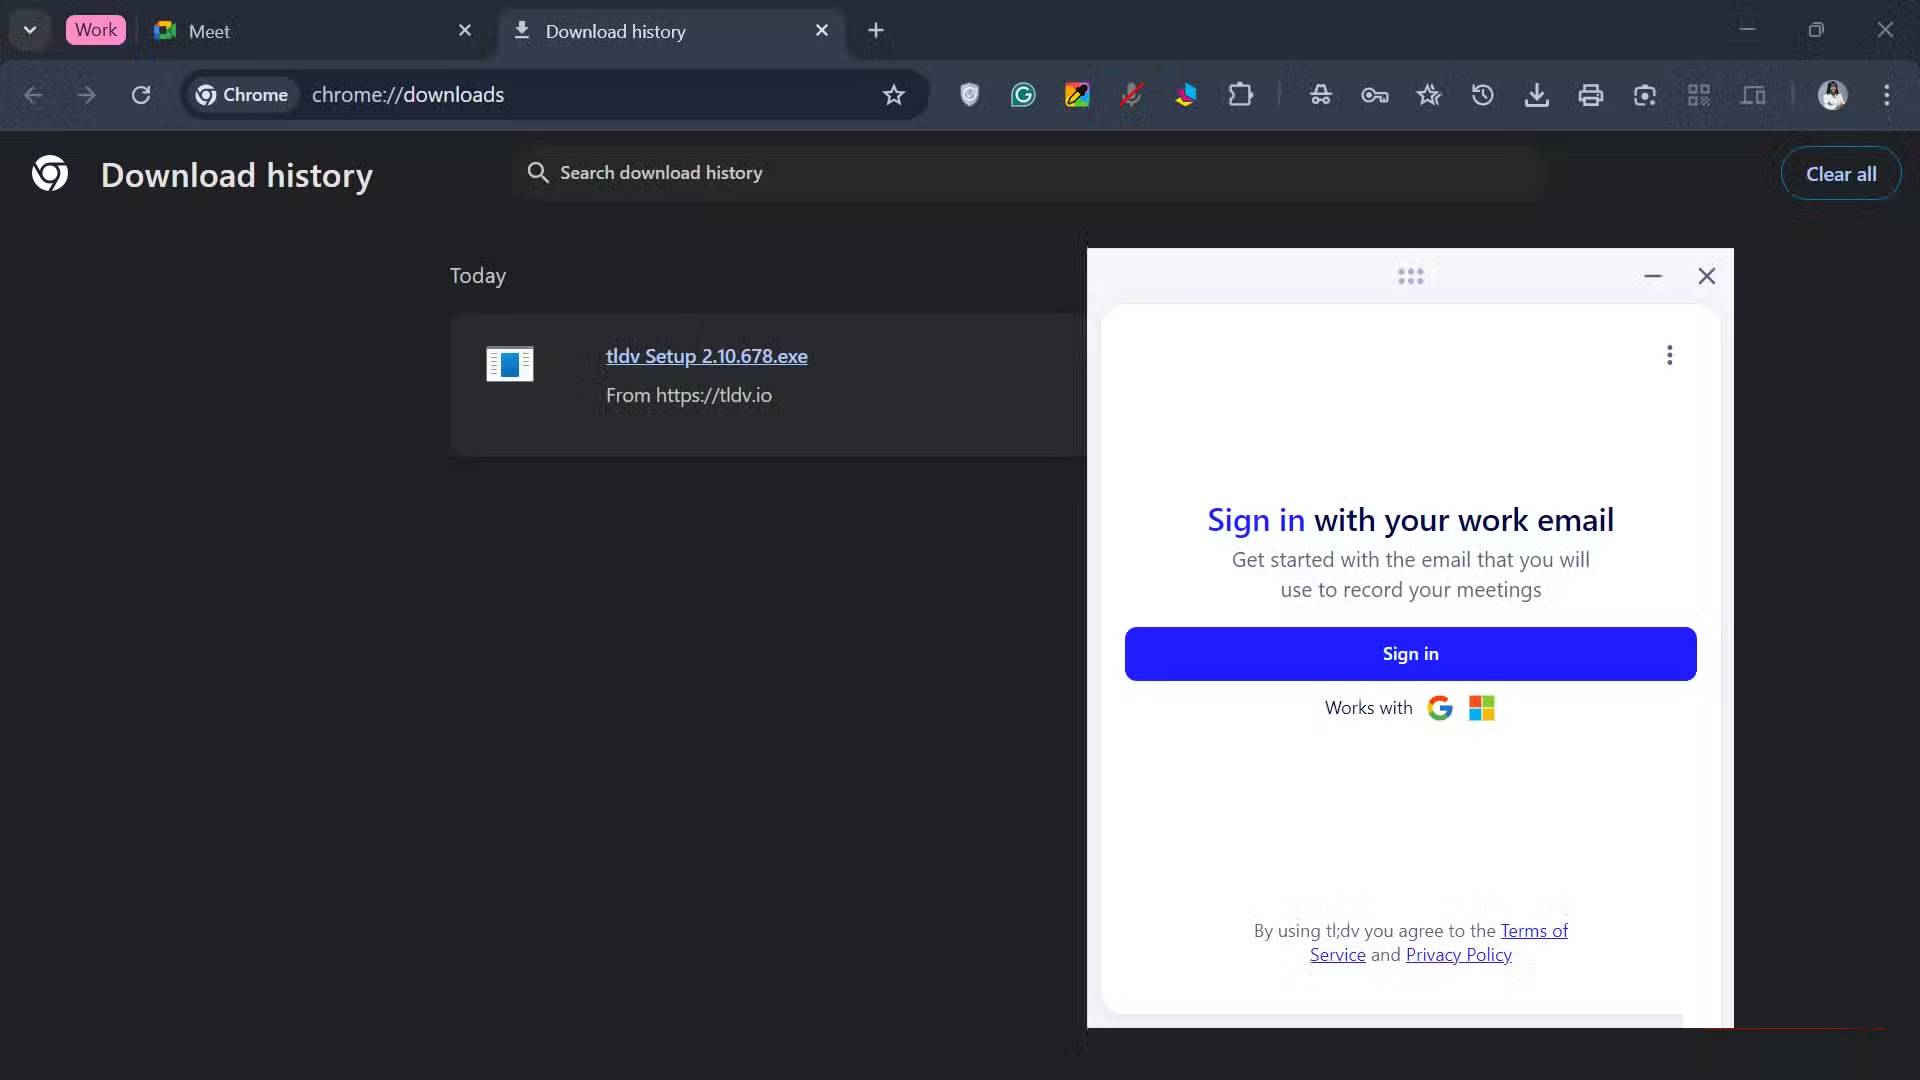Grab the tl;dv window drag handle dots
1920x1080 pixels.
click(x=1410, y=276)
